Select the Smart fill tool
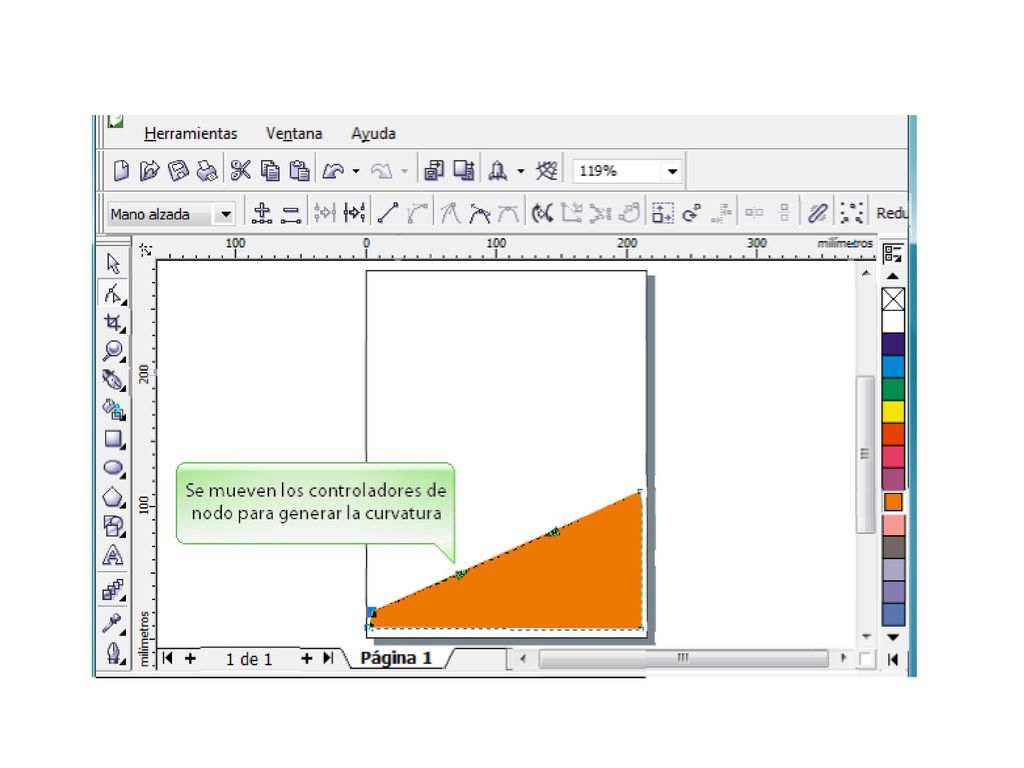The image size is (1024, 768). pyautogui.click(x=114, y=409)
